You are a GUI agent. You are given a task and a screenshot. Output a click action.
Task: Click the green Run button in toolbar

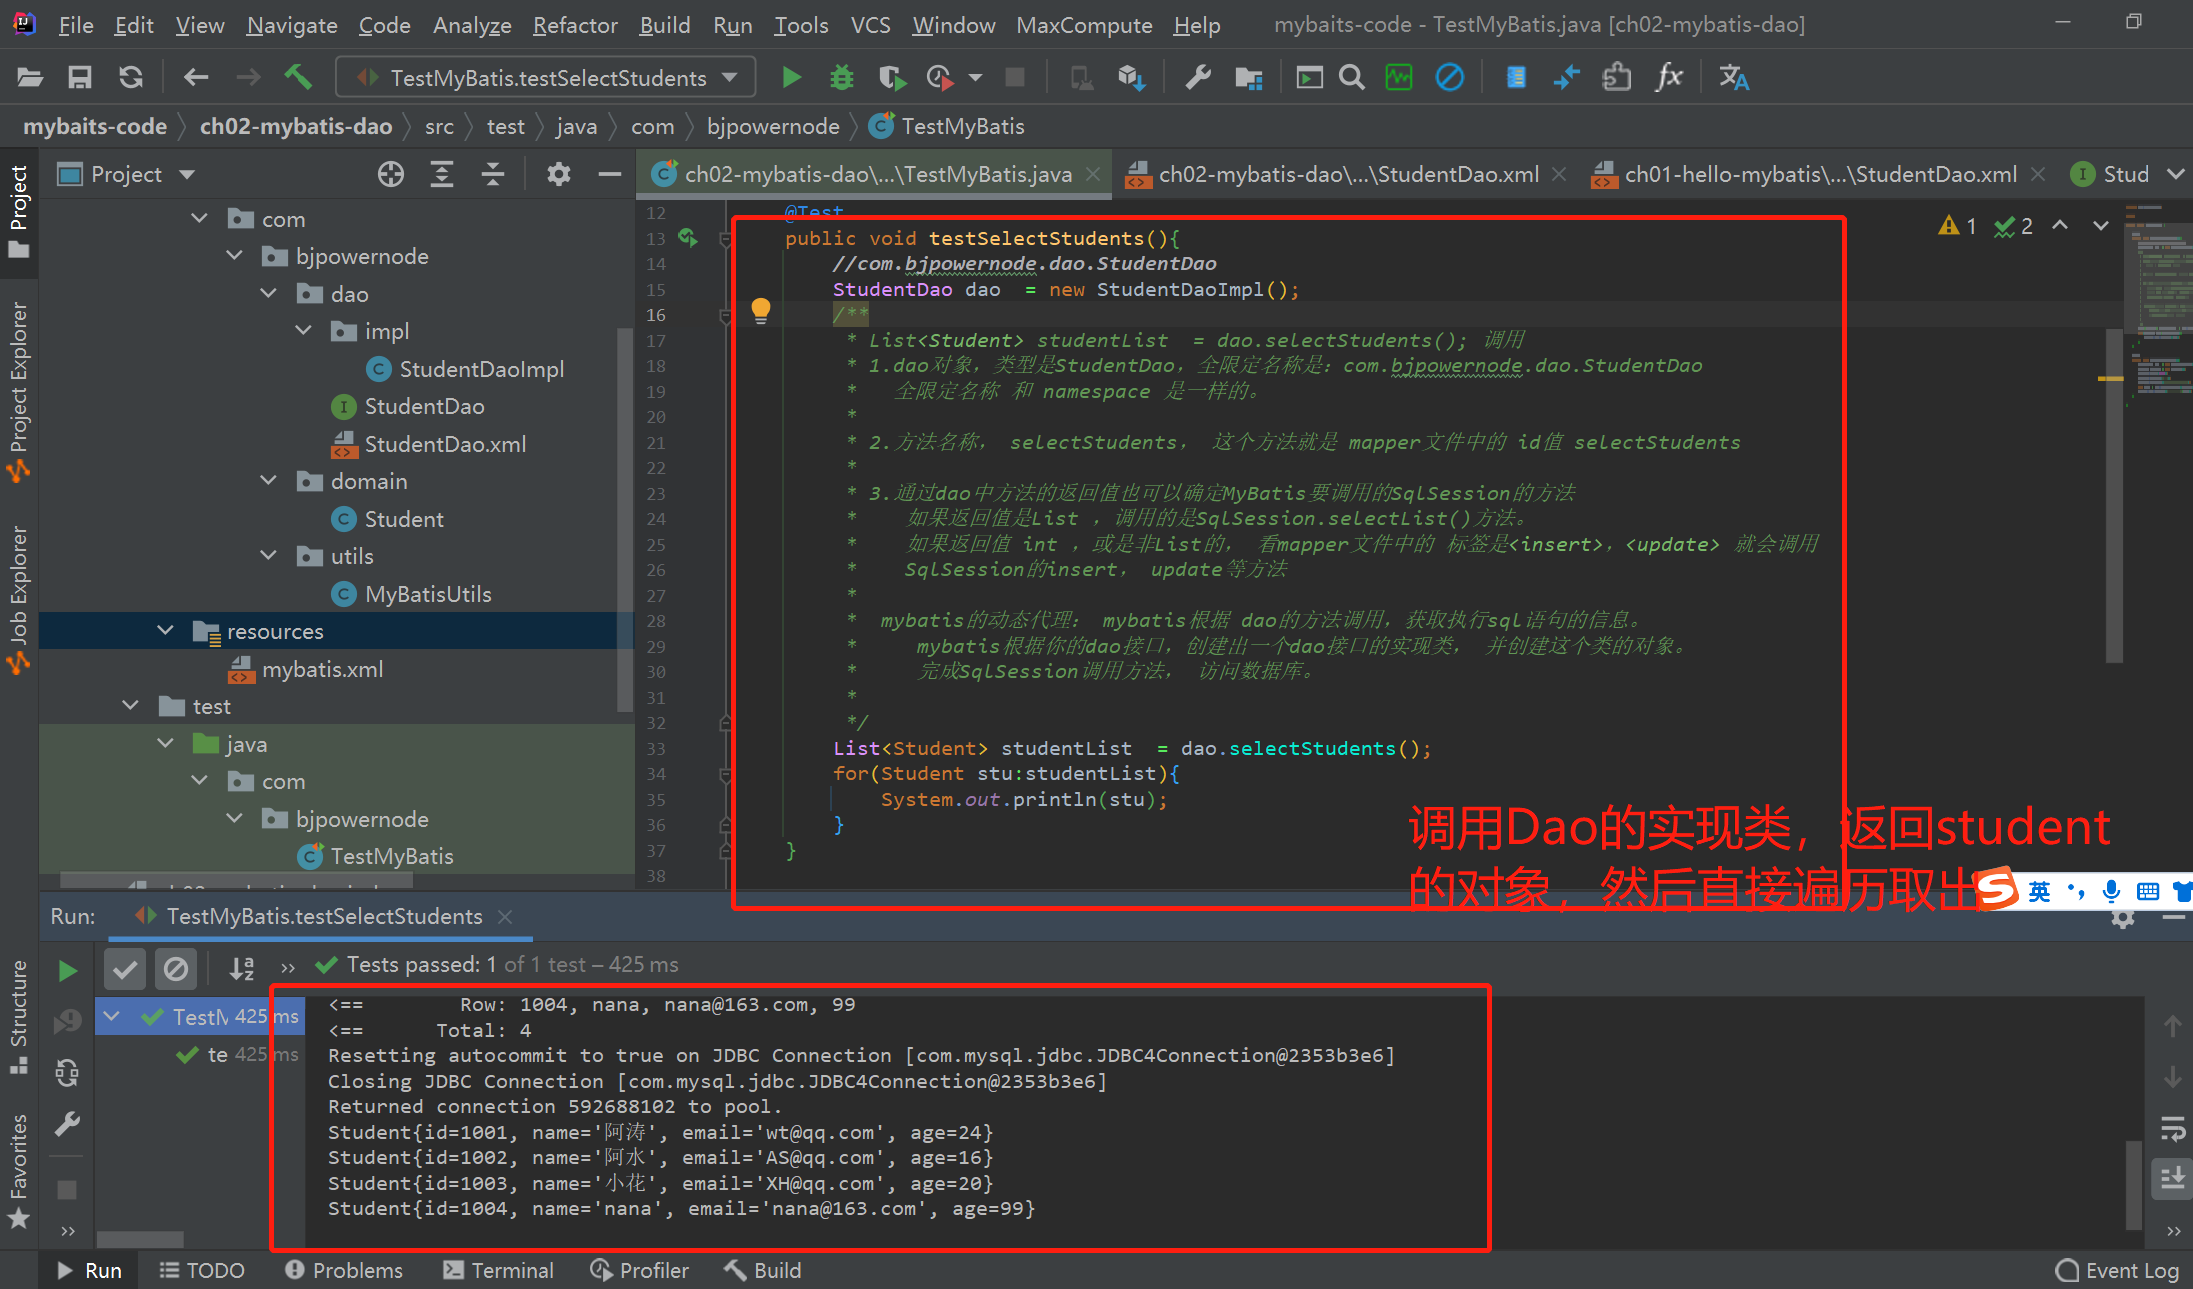click(x=791, y=77)
